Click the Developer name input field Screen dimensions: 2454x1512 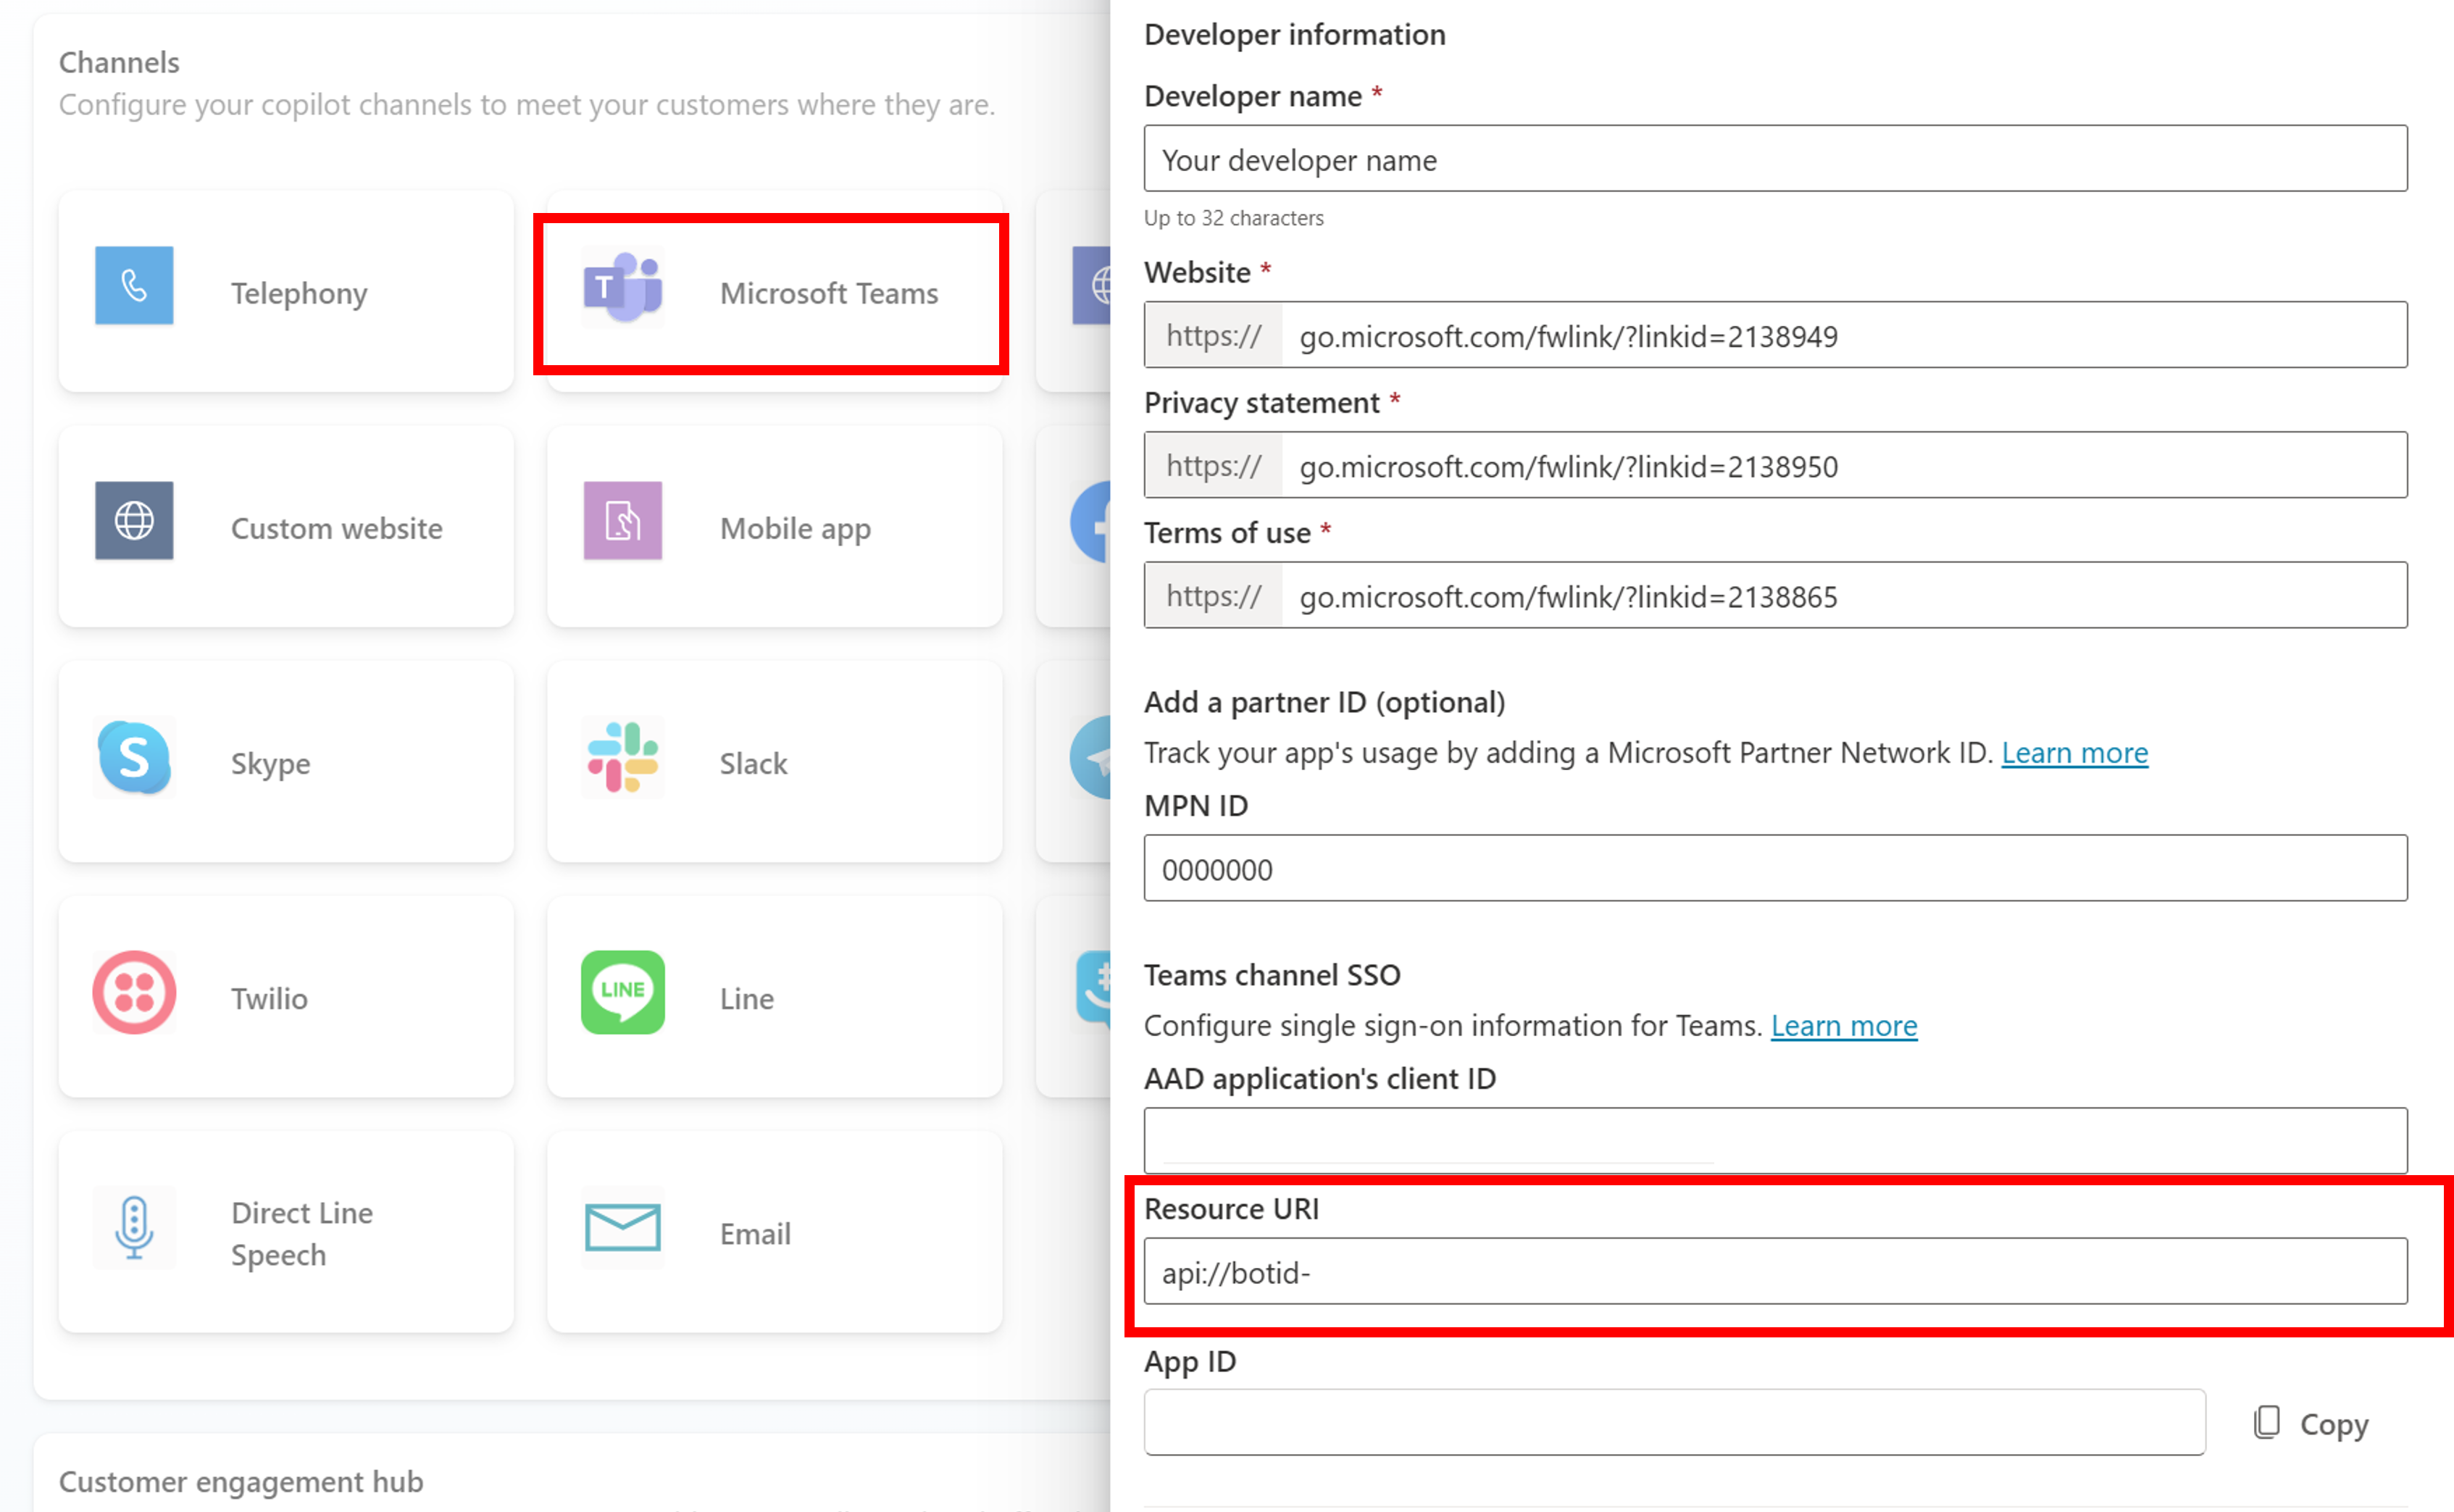coord(1777,158)
